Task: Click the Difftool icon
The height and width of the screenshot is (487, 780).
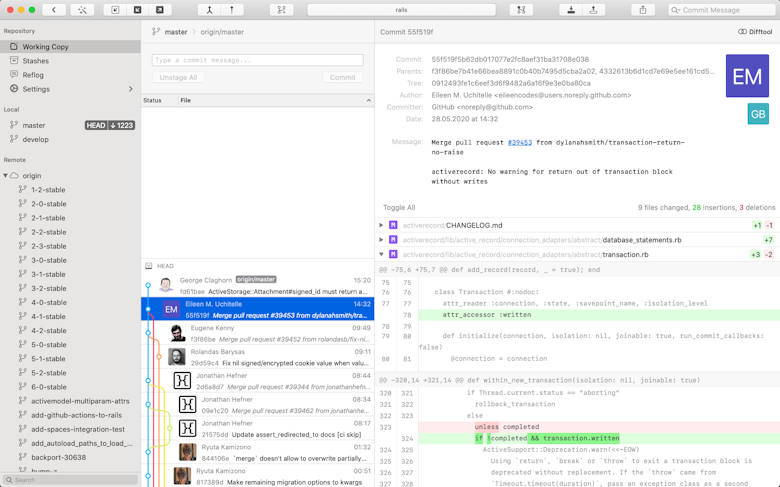Action: click(x=742, y=31)
